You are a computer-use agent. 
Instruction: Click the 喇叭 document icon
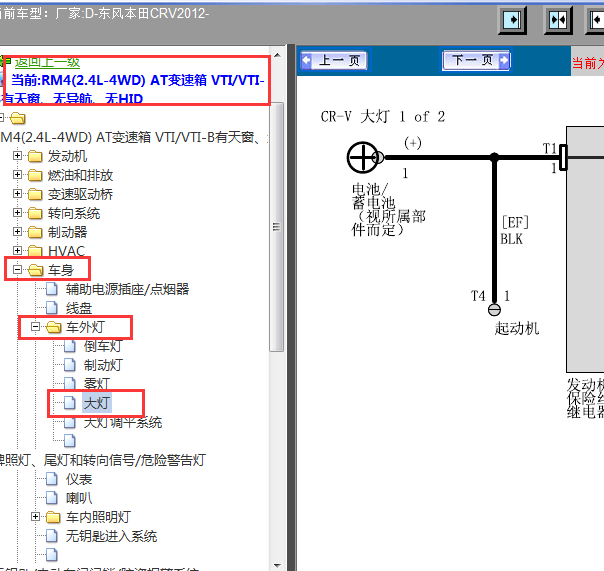coord(52,498)
